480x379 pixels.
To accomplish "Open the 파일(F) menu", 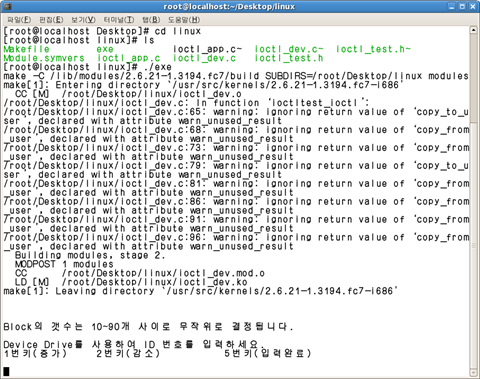I will (19, 20).
